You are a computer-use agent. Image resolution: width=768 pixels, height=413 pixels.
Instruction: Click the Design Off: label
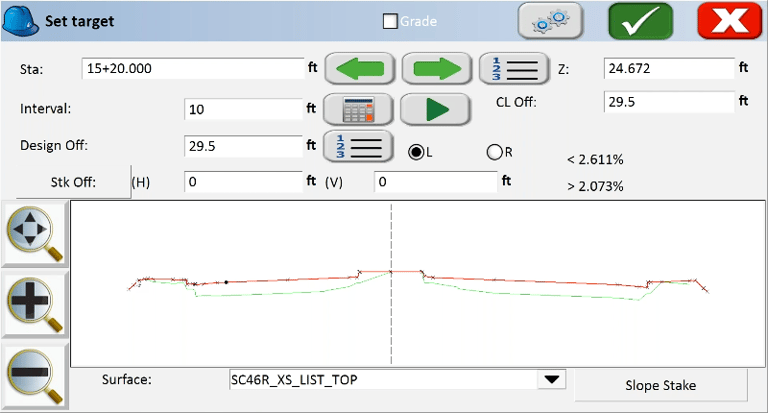54,146
